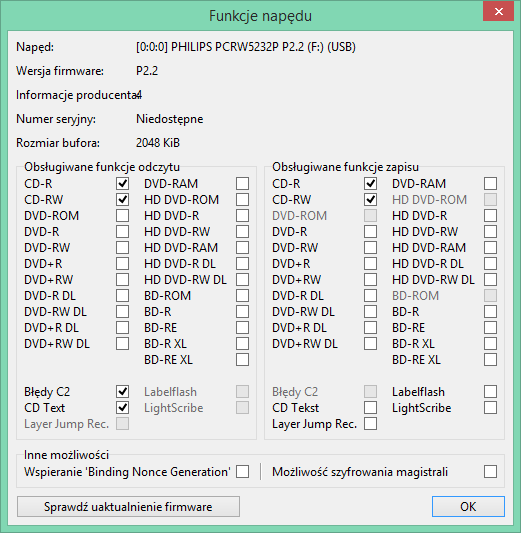Image resolution: width=521 pixels, height=533 pixels.
Task: Toggle DVD-R DL checkbox in read functions
Action: pos(122,295)
